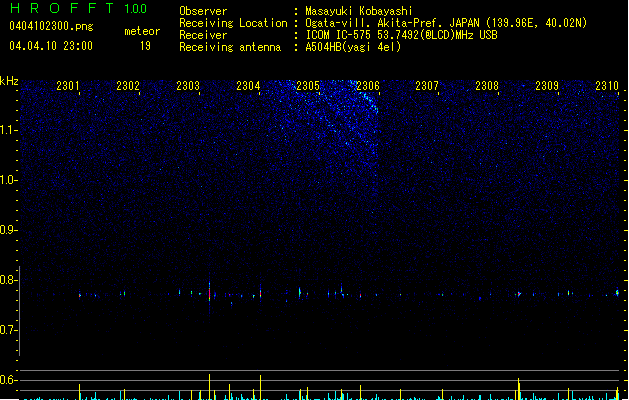Click the 2310 time marker
The width and height of the screenshot is (629, 400).
[x=607, y=86]
